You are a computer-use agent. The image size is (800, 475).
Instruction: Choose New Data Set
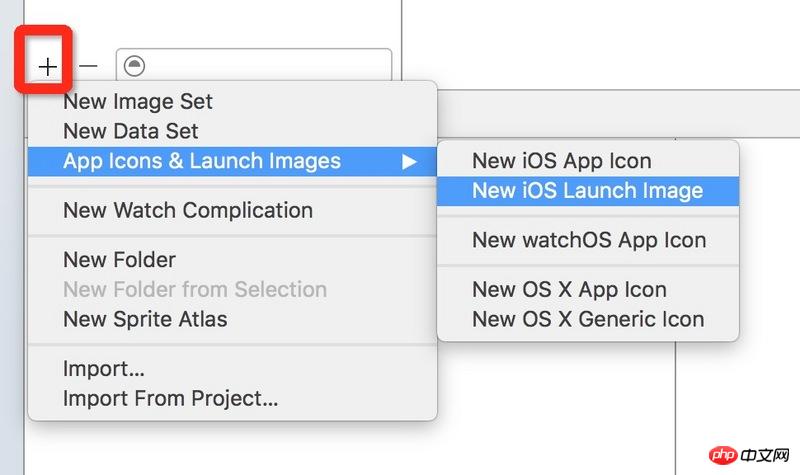(131, 131)
